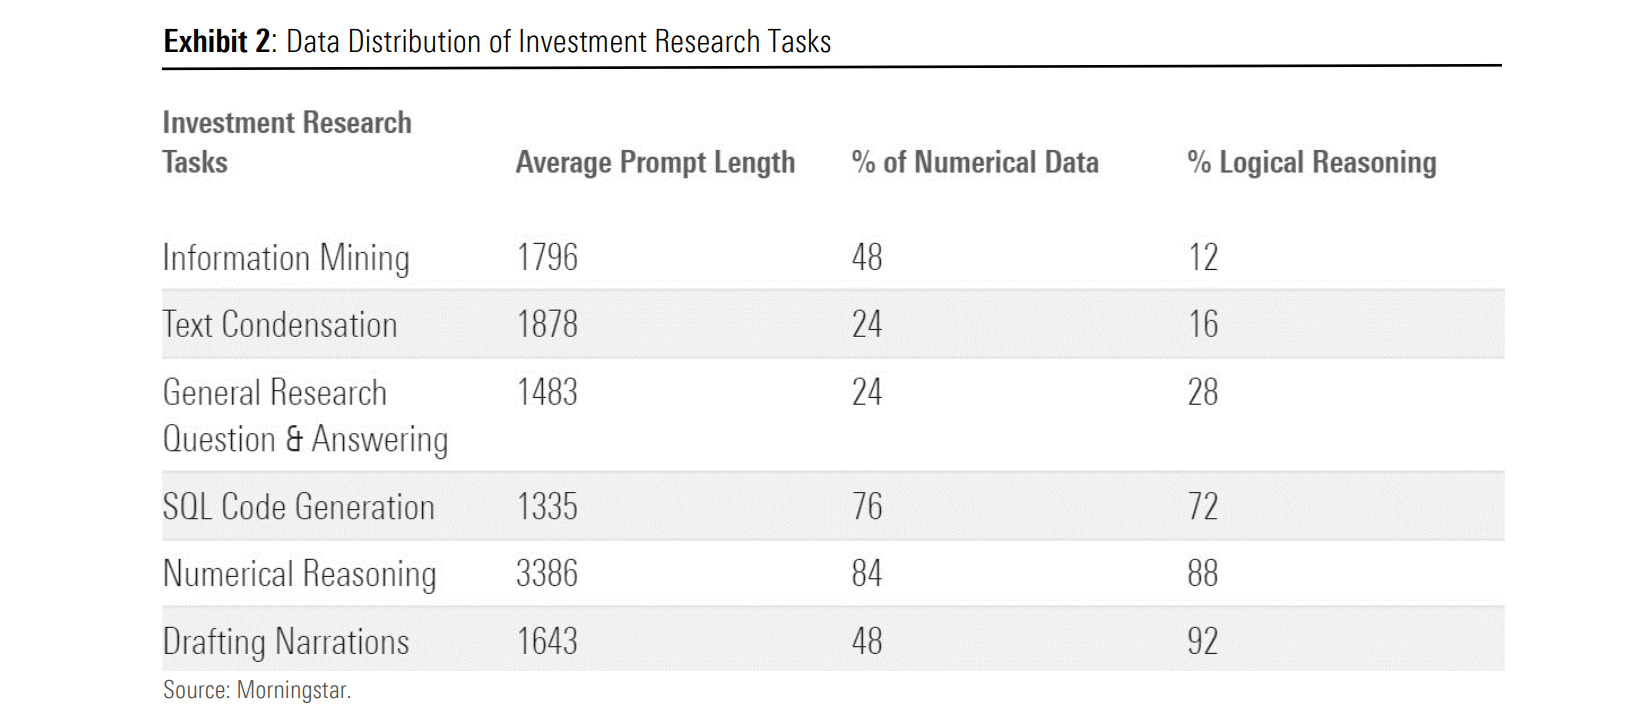Viewport: 1638px width, 728px height.
Task: Select the SQL Code Generation row label
Action: tap(298, 507)
